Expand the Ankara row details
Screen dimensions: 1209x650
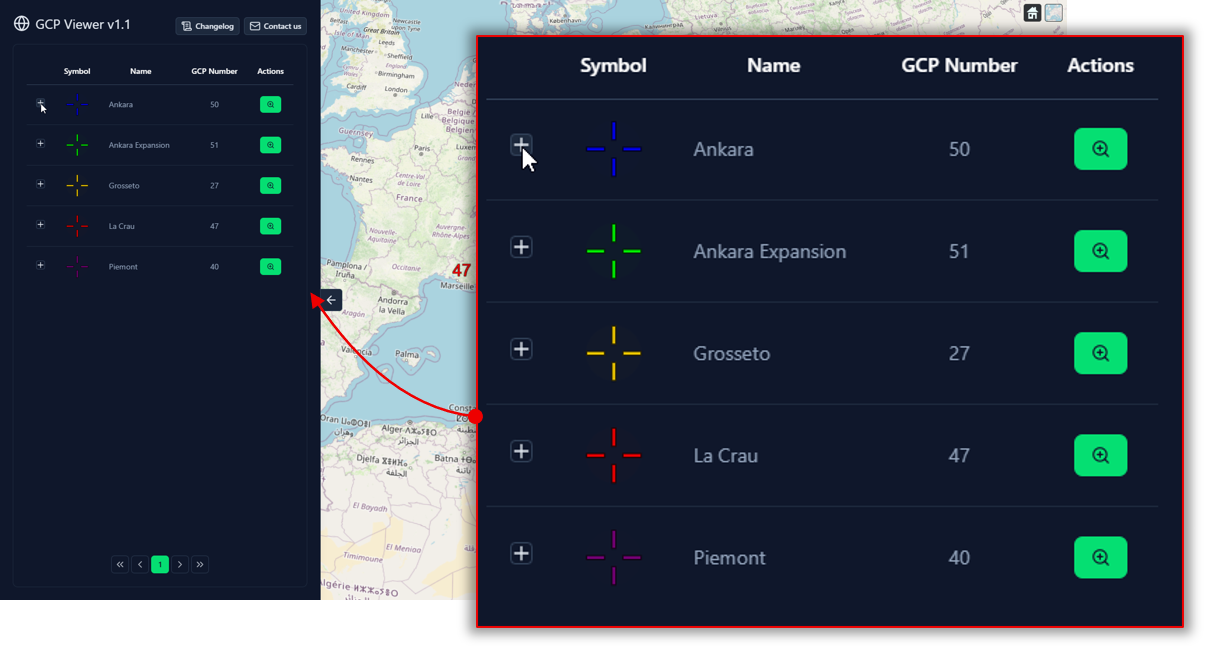coord(40,103)
